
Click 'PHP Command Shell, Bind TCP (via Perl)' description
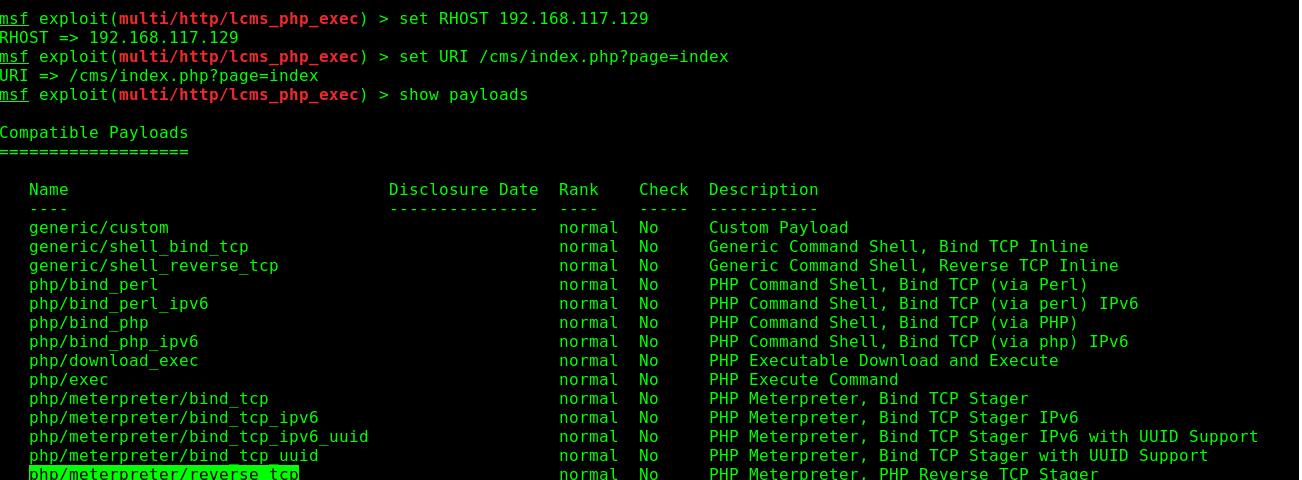[x=899, y=285]
